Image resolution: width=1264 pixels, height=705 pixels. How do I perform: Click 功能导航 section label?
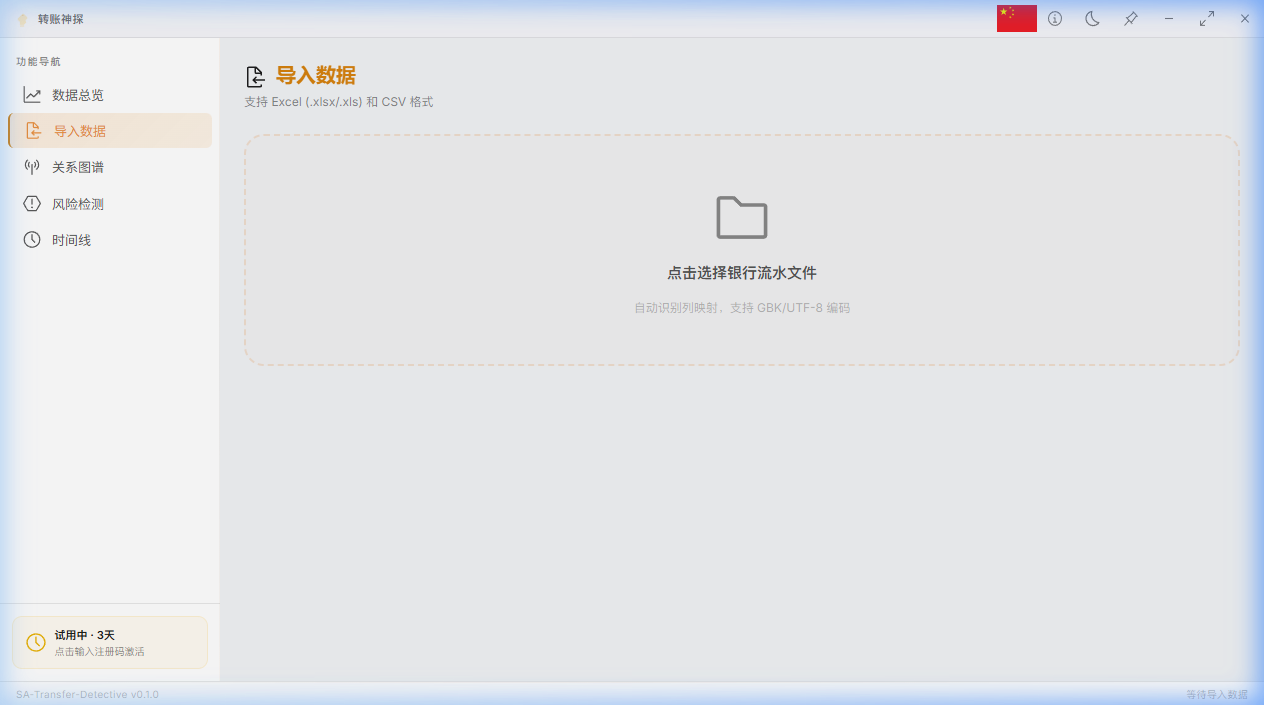(x=38, y=62)
